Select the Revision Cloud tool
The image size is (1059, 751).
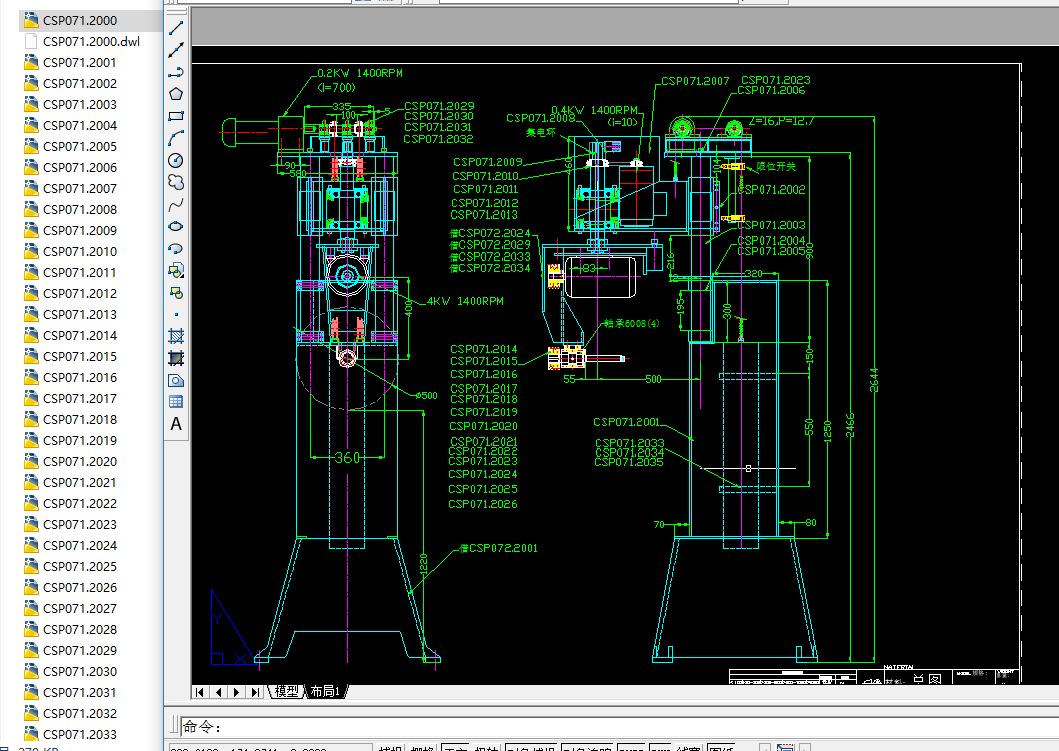click(176, 182)
